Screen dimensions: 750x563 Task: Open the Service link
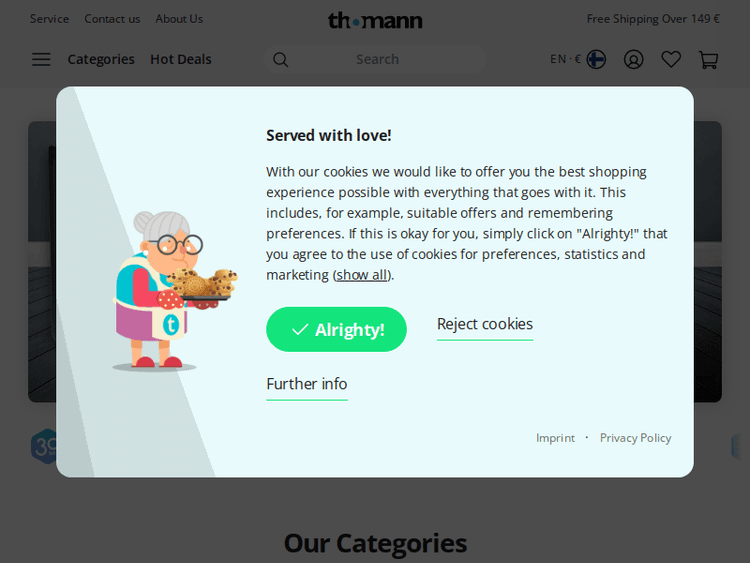[x=49, y=19]
